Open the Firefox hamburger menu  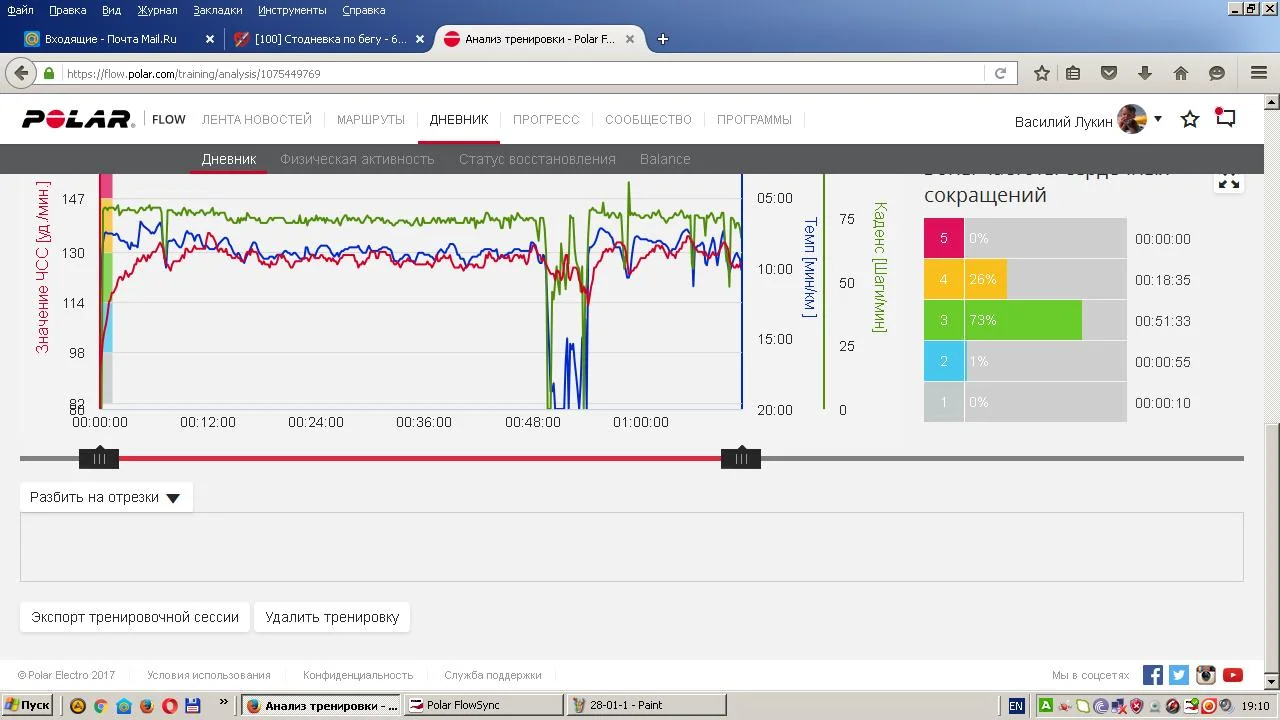[x=1259, y=73]
